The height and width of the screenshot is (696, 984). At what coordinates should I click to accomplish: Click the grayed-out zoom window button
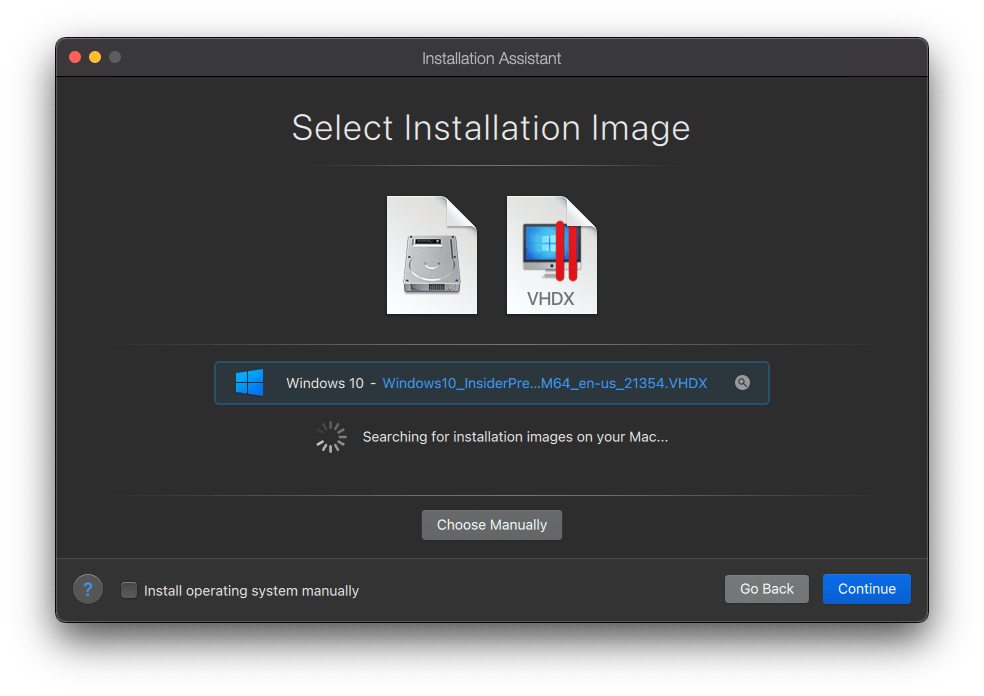coord(115,58)
